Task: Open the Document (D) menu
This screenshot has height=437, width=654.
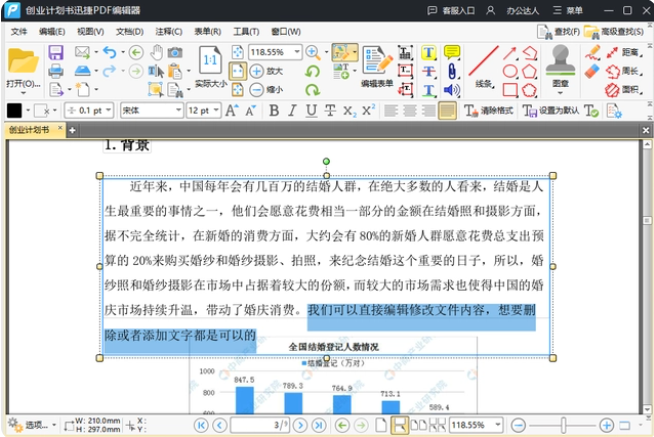Action: click(129, 32)
